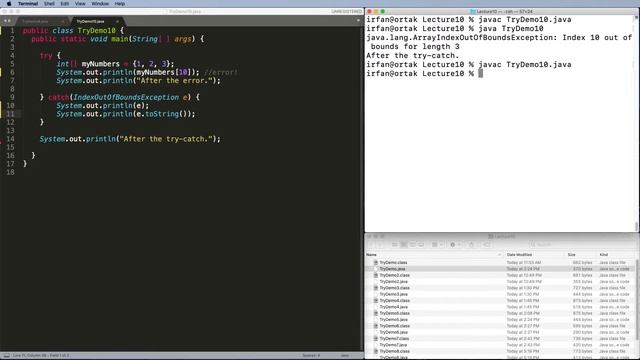The width and height of the screenshot is (640, 360).
Task: Select TryDemo7.java in Finder
Action: tap(500, 345)
